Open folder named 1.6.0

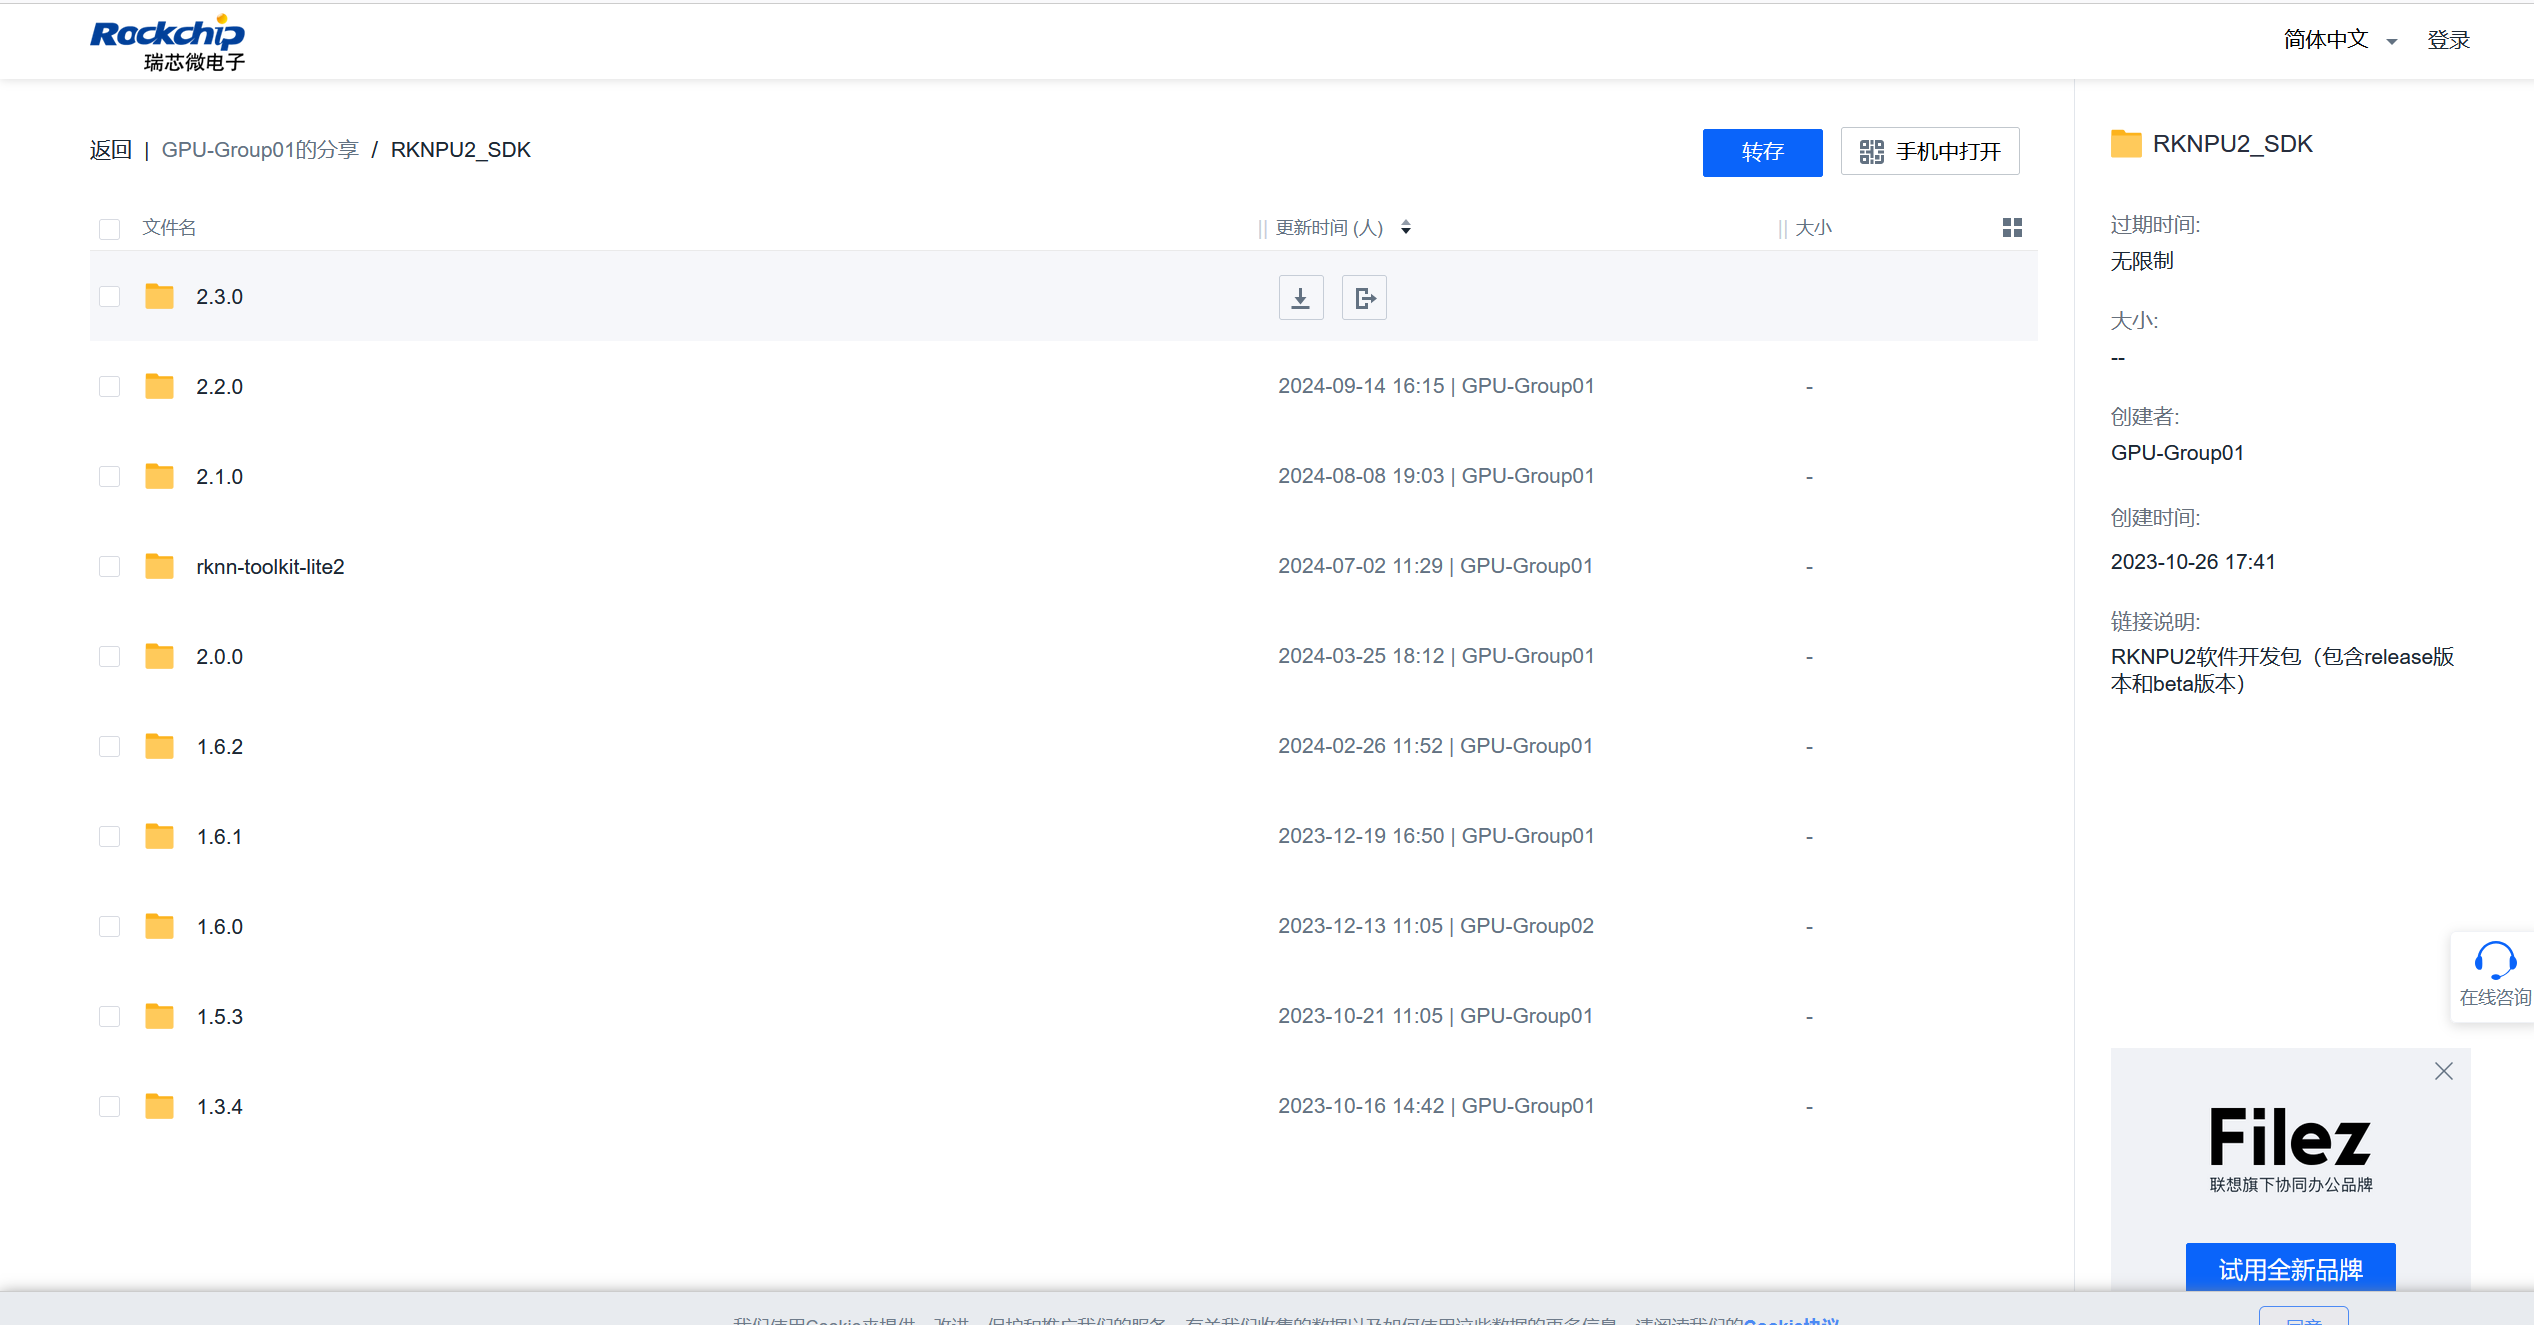[x=220, y=927]
